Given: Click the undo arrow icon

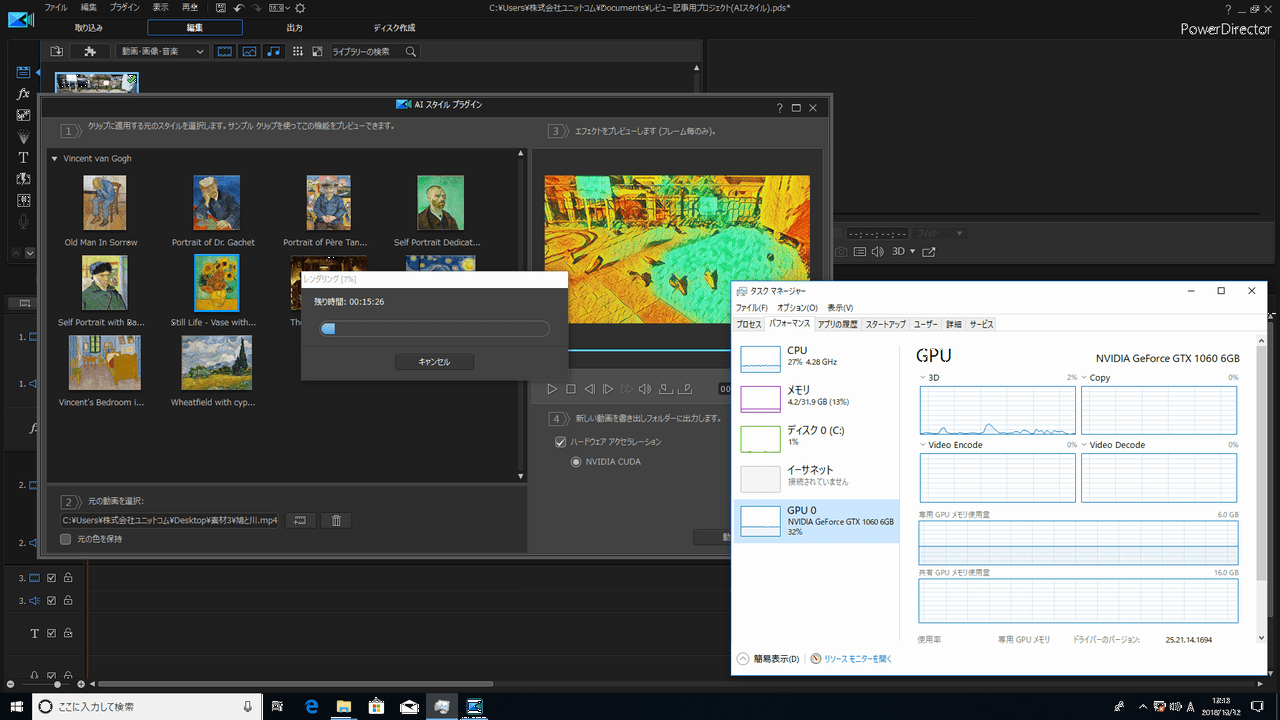Looking at the screenshot, I should [x=239, y=7].
